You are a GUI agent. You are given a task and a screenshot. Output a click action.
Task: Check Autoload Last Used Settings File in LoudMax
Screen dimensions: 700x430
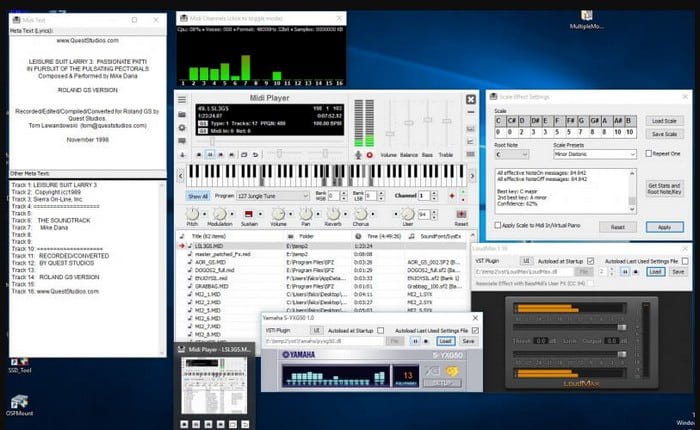tap(685, 261)
